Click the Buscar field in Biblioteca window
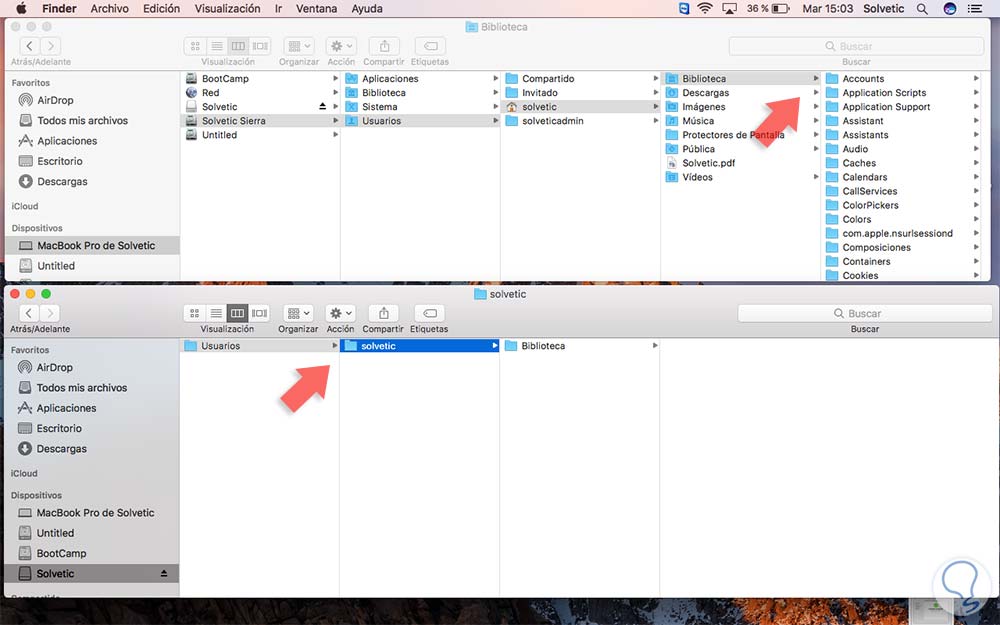The height and width of the screenshot is (625, 1000). click(856, 46)
